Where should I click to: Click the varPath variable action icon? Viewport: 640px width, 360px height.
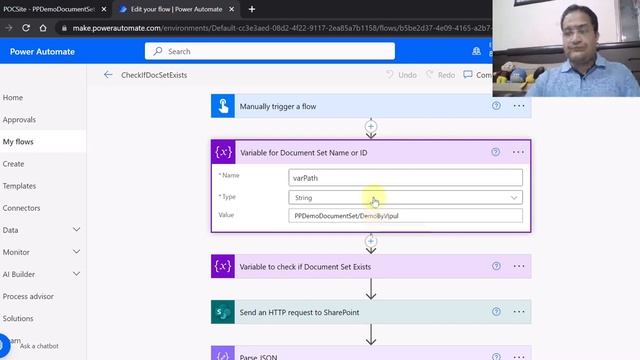[224, 152]
